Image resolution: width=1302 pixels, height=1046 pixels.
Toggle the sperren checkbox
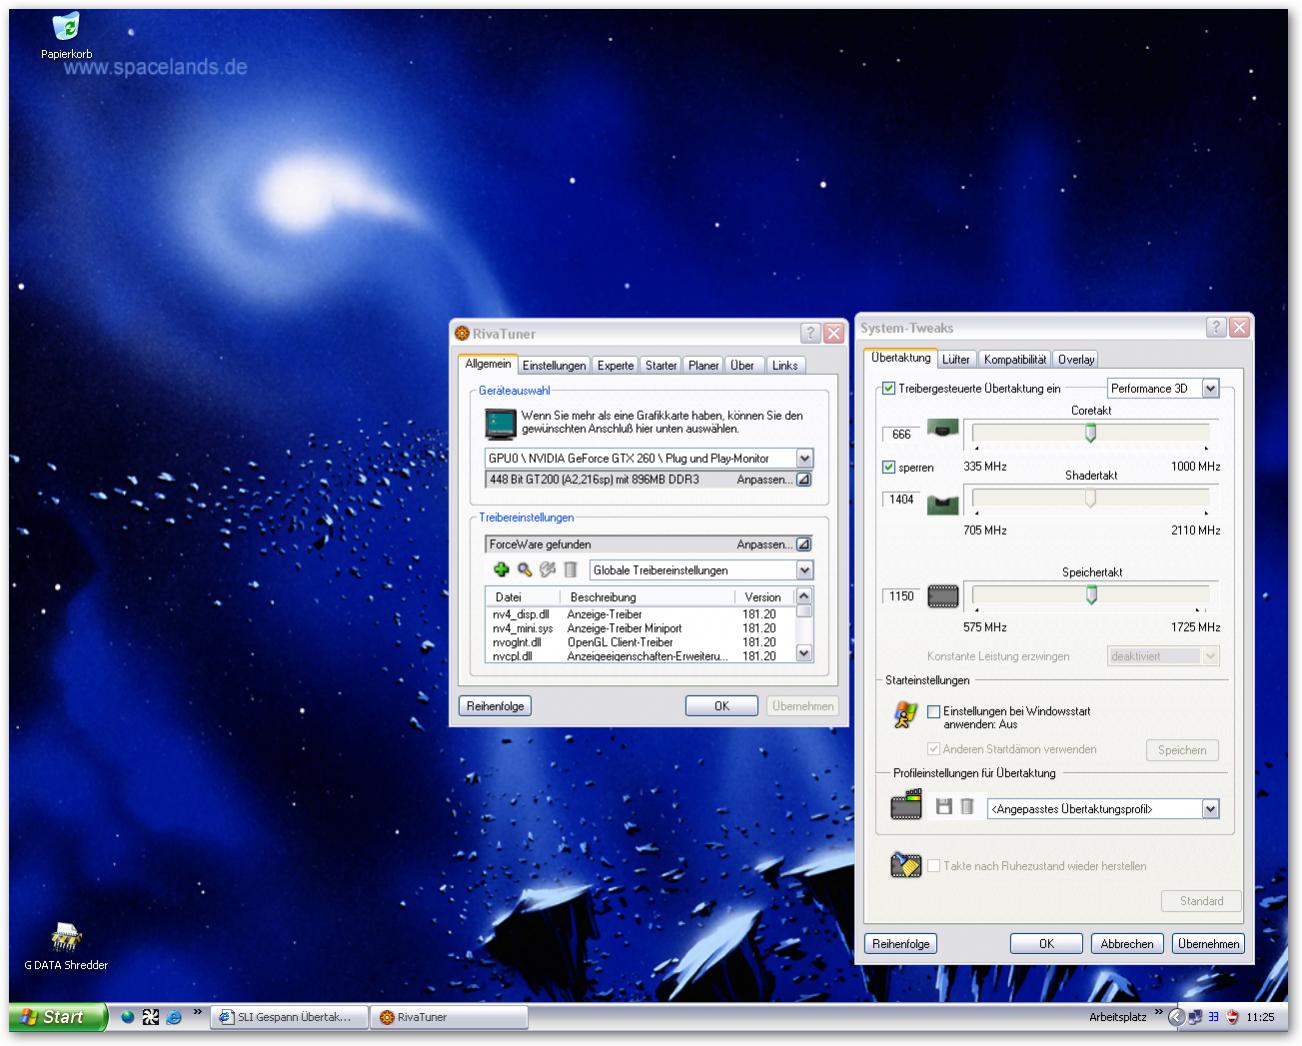pos(888,467)
